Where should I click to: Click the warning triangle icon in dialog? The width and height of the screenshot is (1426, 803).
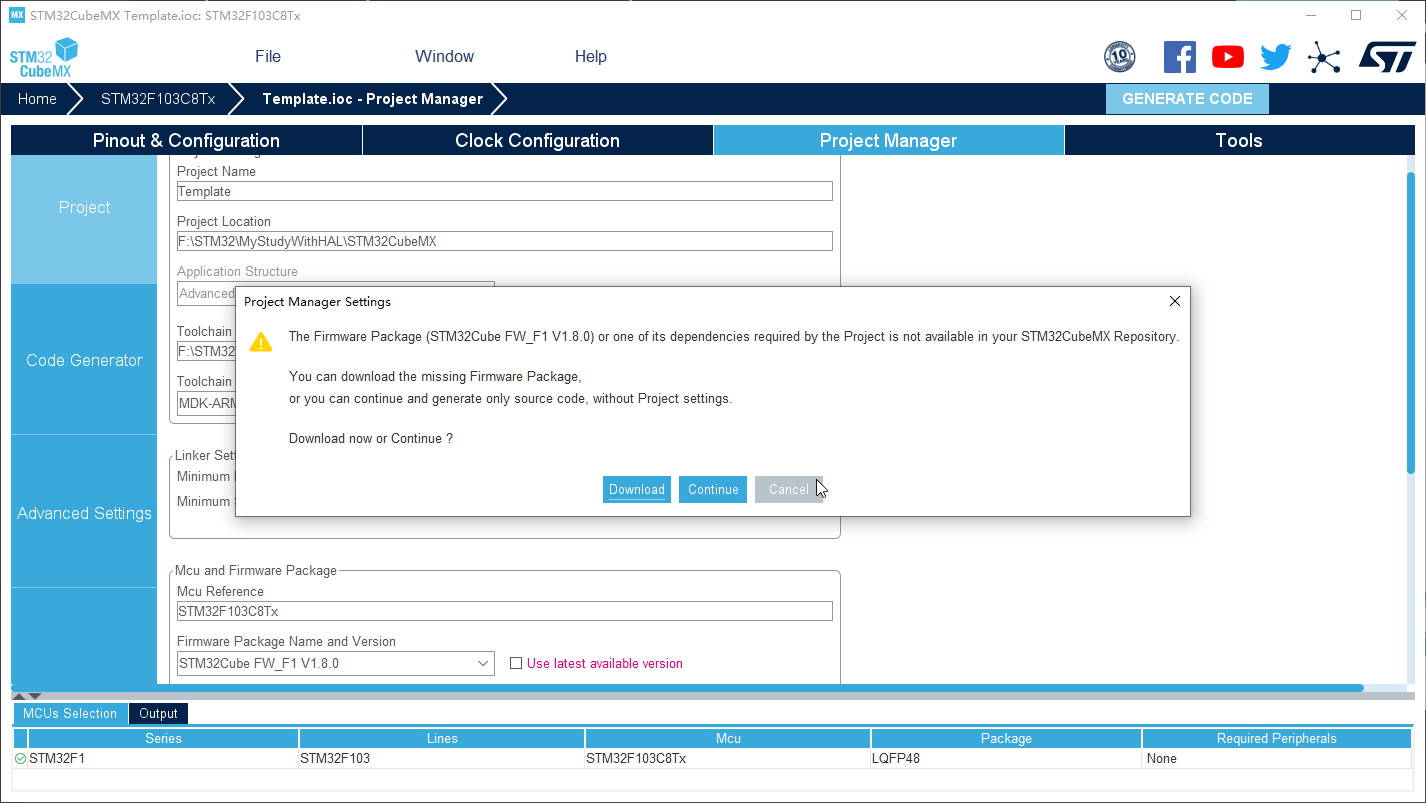tap(261, 342)
